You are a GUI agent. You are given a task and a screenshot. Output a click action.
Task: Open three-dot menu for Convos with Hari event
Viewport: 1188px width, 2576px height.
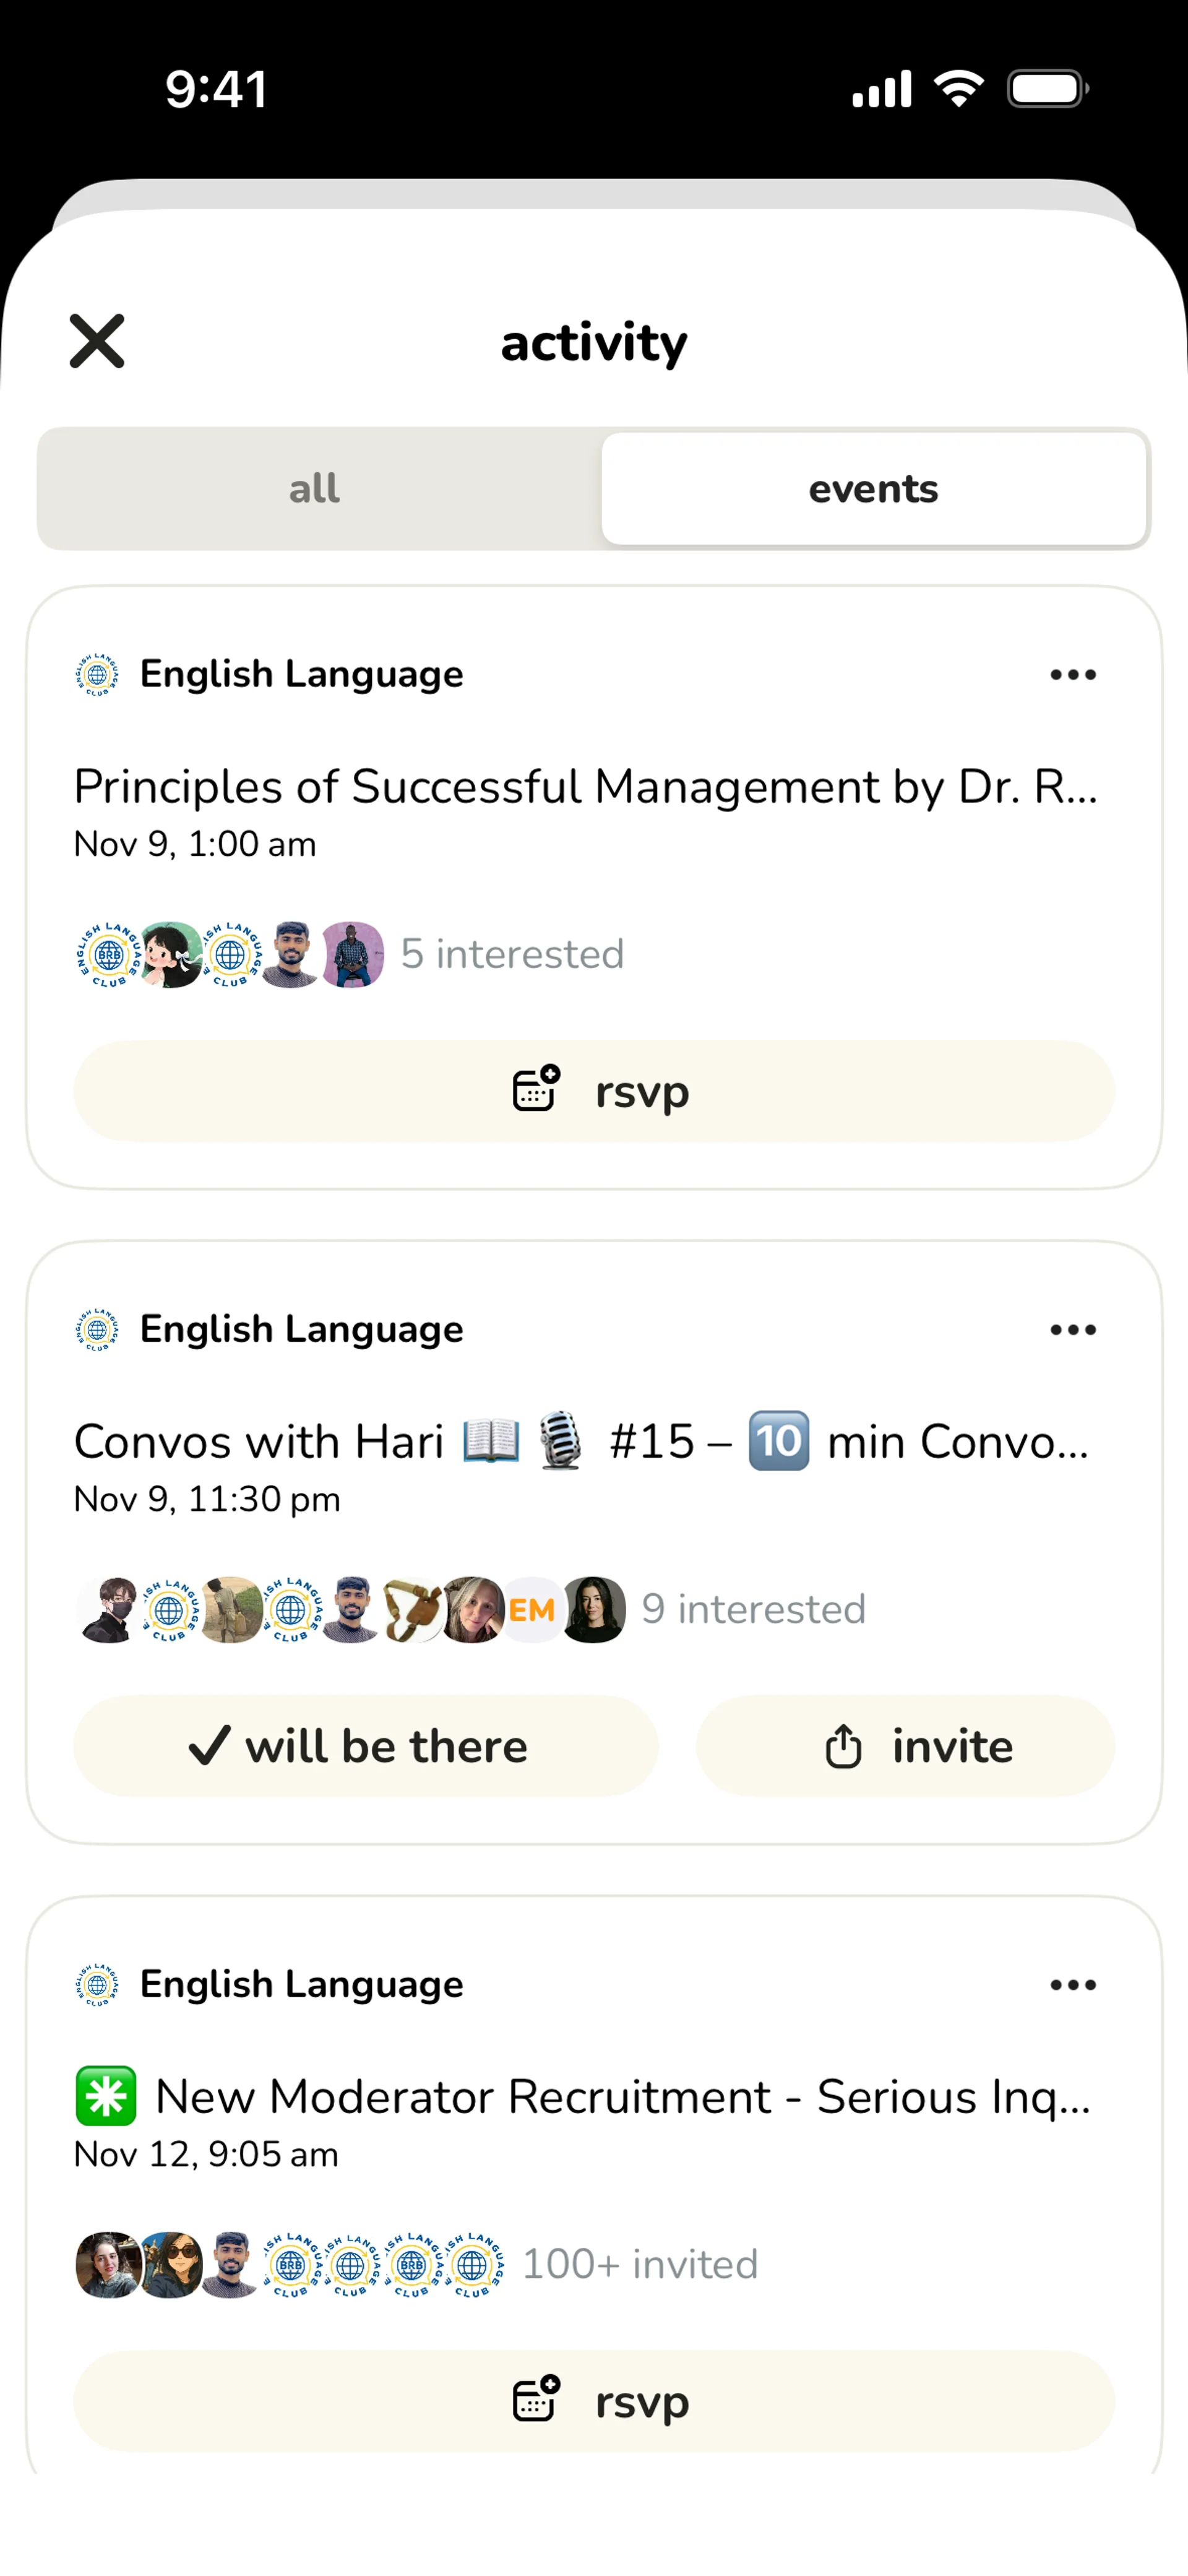click(x=1073, y=1330)
